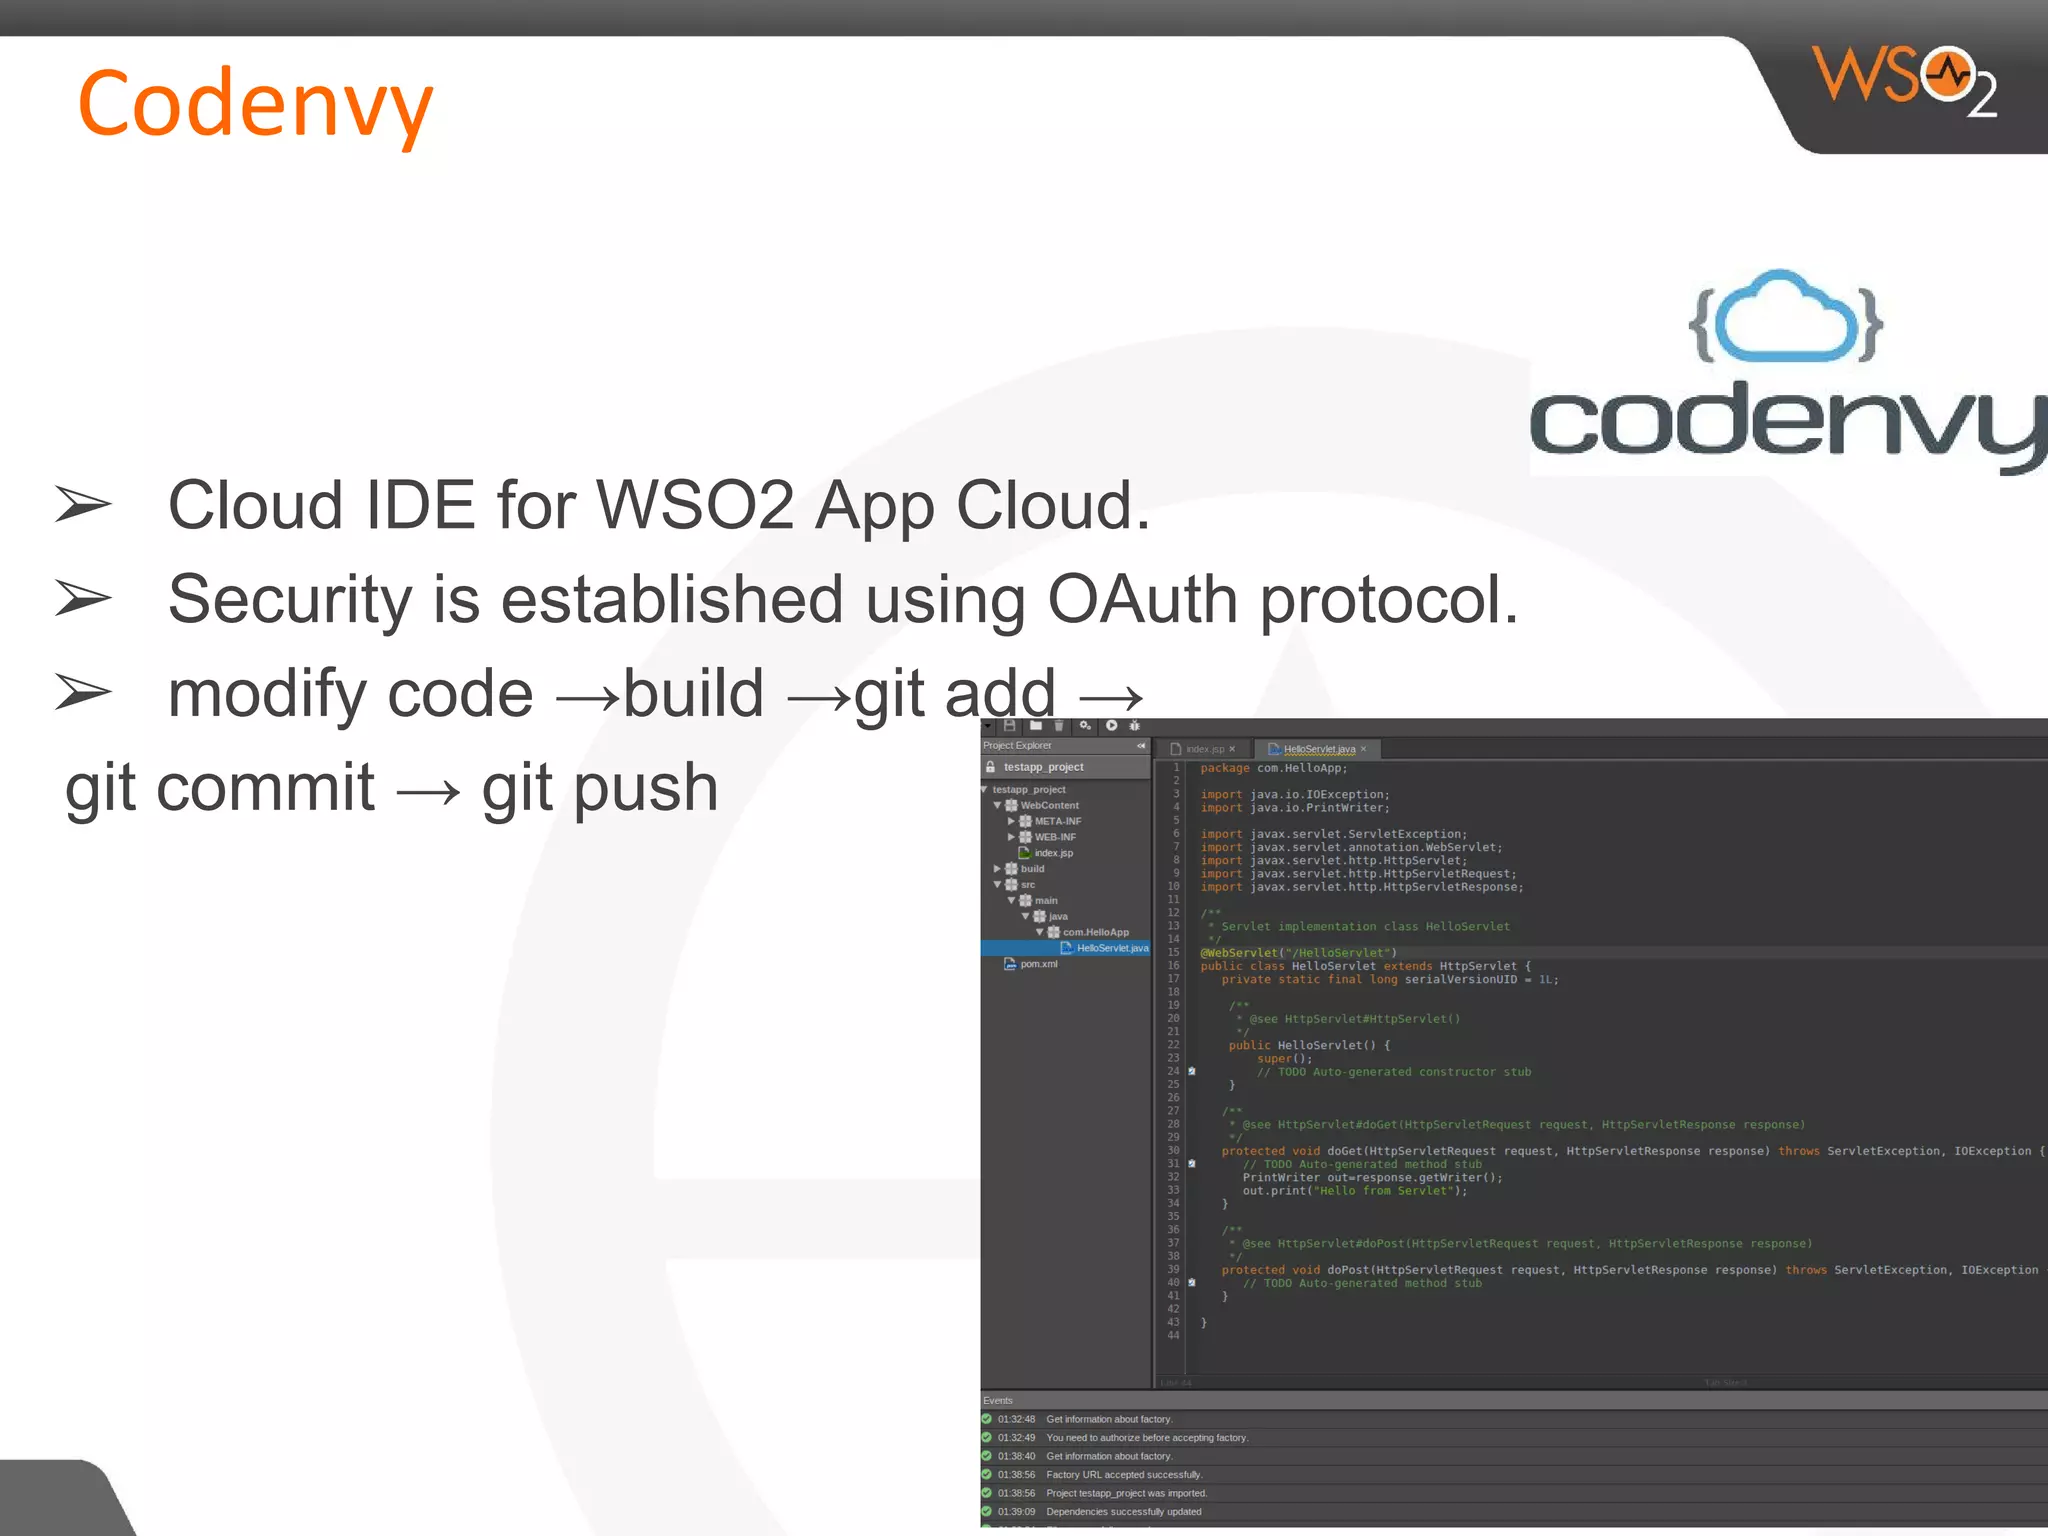
Task: Collapse the java folder in tree
Action: pos(1025,917)
